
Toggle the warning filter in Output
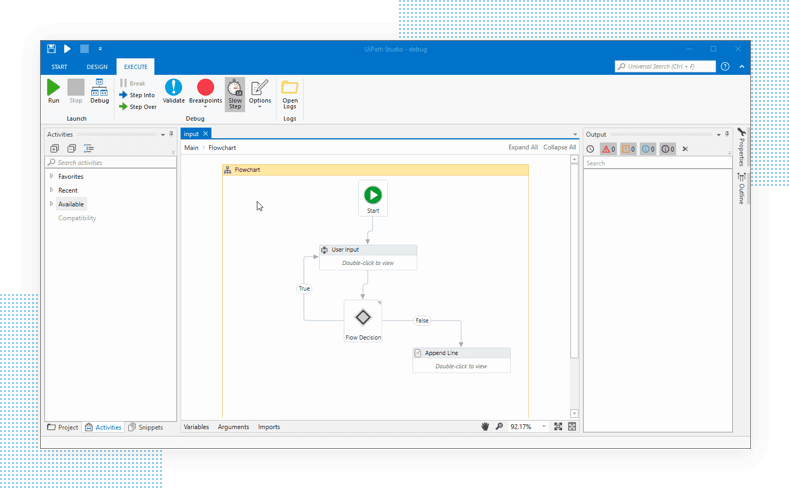(x=628, y=149)
